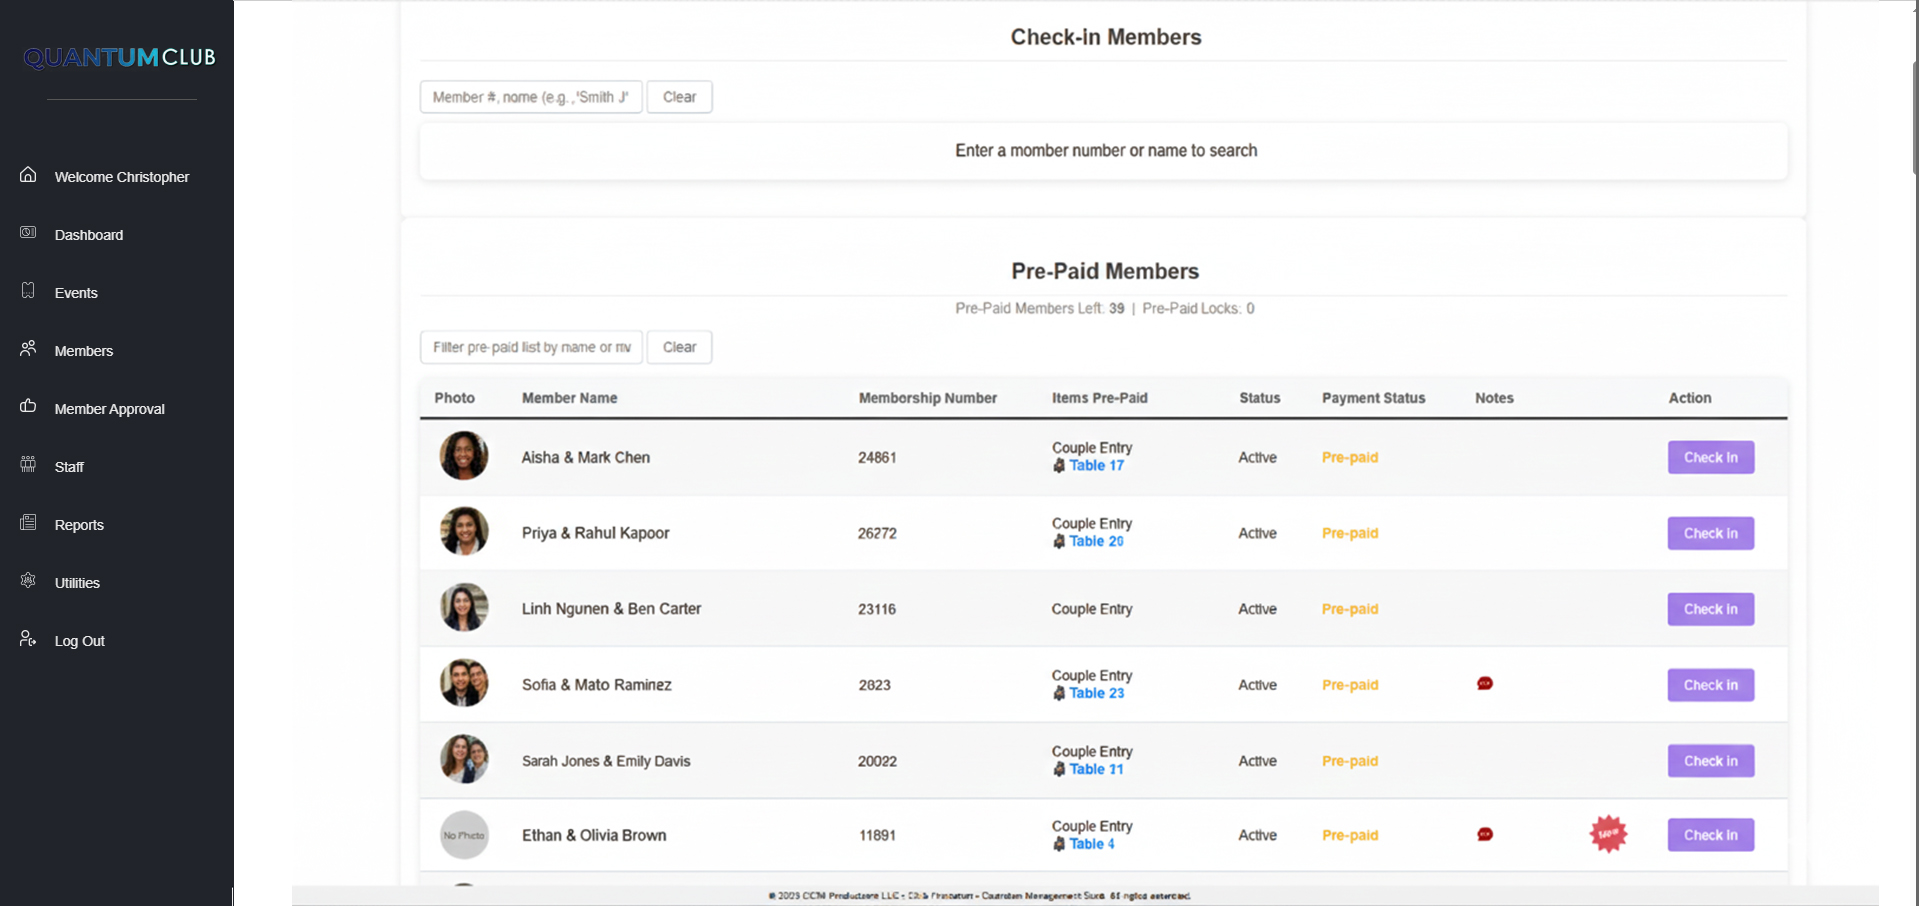Select the Members people icon

pyautogui.click(x=28, y=349)
